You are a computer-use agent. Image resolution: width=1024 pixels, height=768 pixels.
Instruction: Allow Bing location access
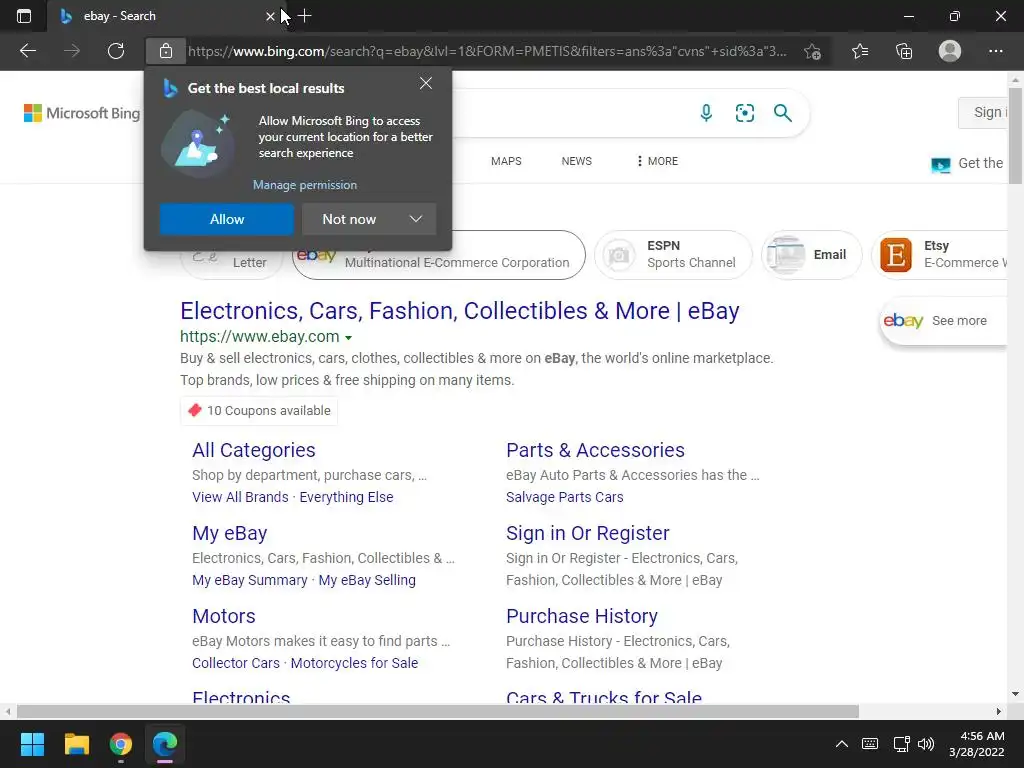pos(227,219)
